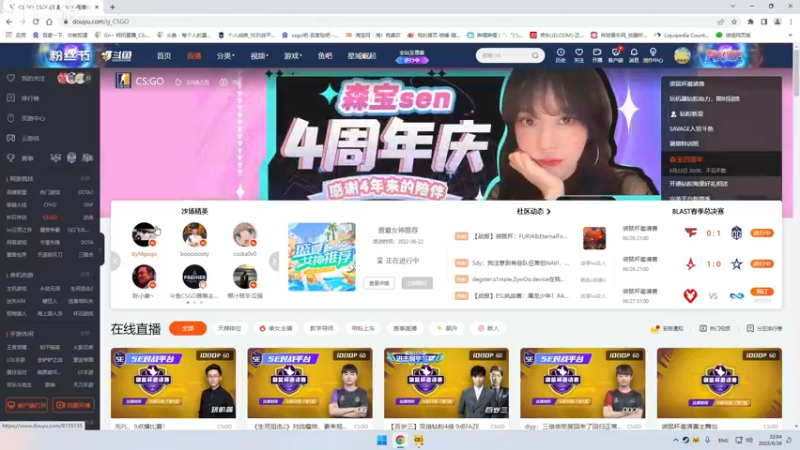Click 客户端打开 button in sidebar bottom
This screenshot has width=800, height=450.
27,405
